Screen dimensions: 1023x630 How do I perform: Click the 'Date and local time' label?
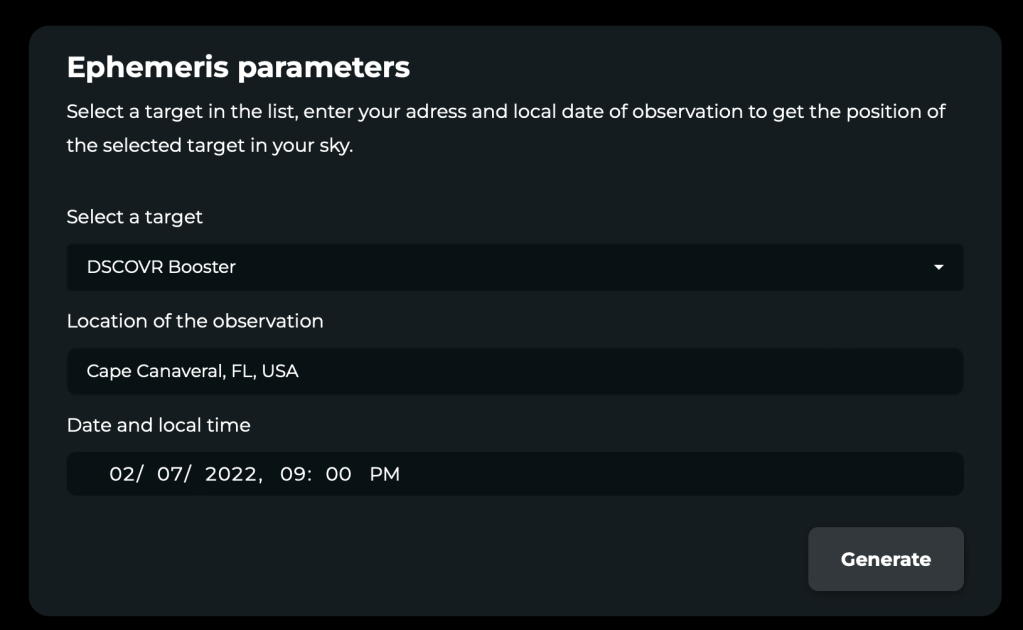click(x=159, y=425)
